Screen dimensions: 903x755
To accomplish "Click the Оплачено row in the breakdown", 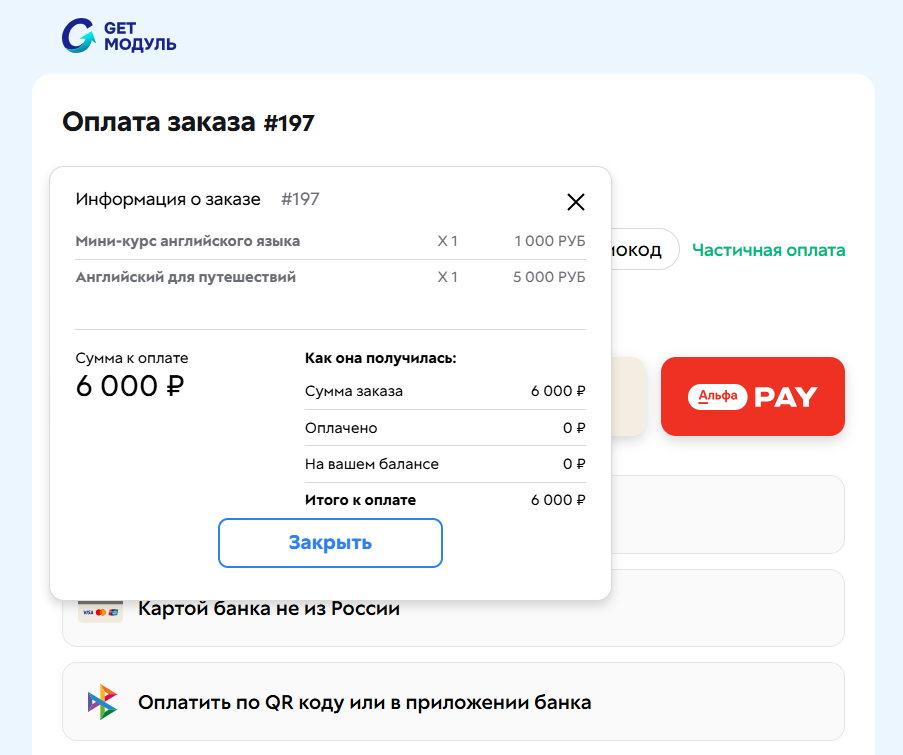I will click(x=445, y=428).
